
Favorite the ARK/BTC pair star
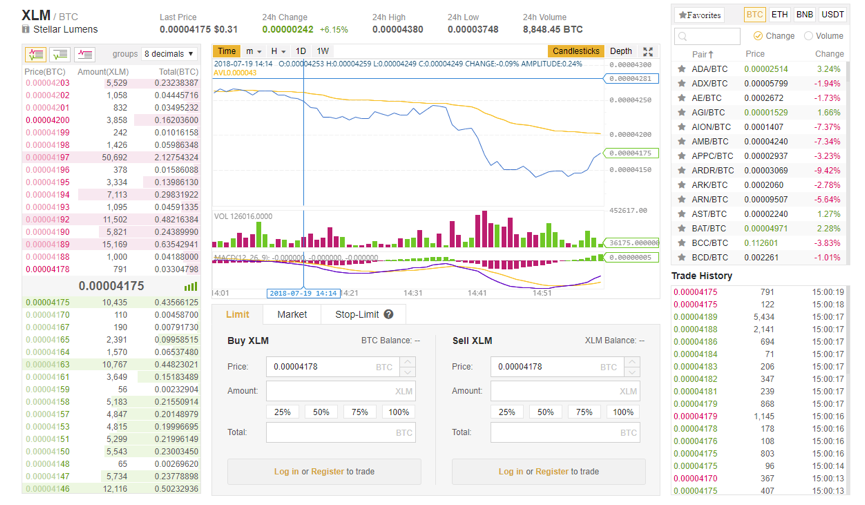pos(682,185)
